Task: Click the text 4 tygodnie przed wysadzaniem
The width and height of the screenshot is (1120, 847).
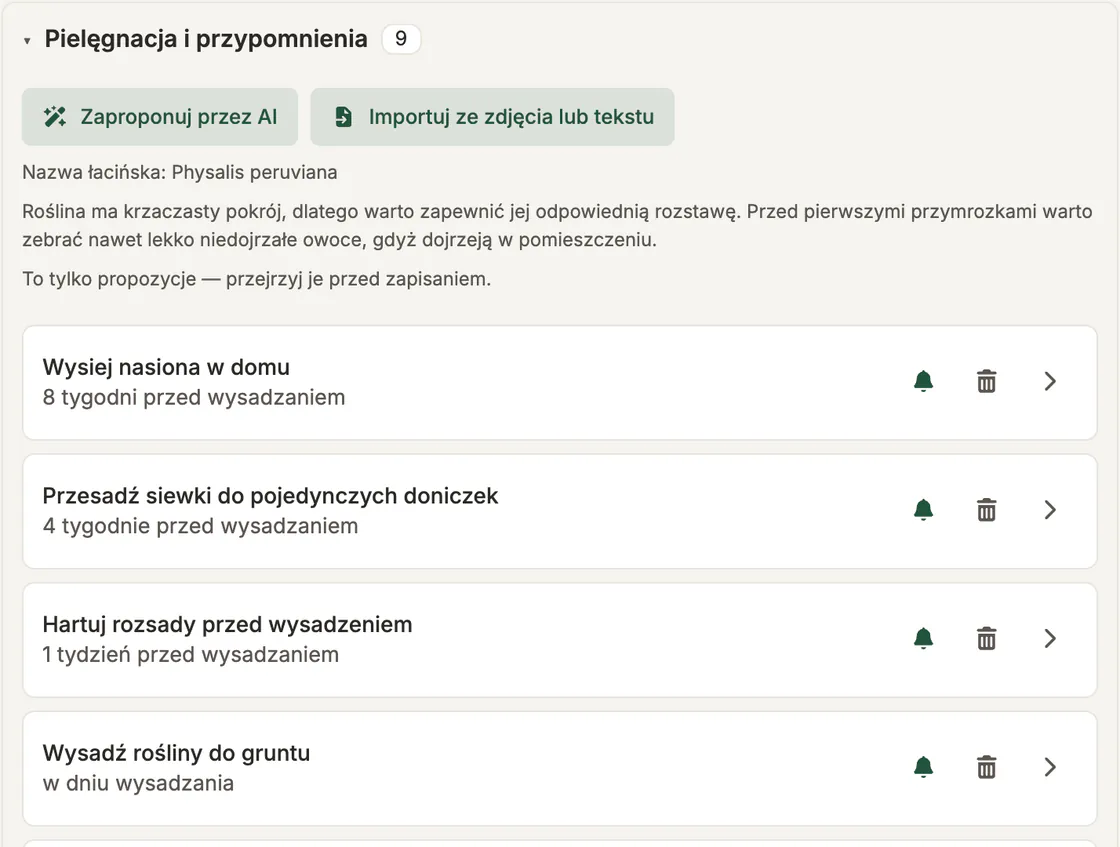Action: (200, 526)
